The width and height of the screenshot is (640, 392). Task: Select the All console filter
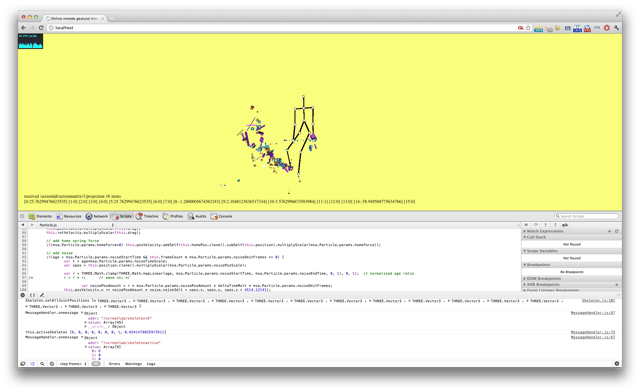pyautogui.click(x=96, y=364)
